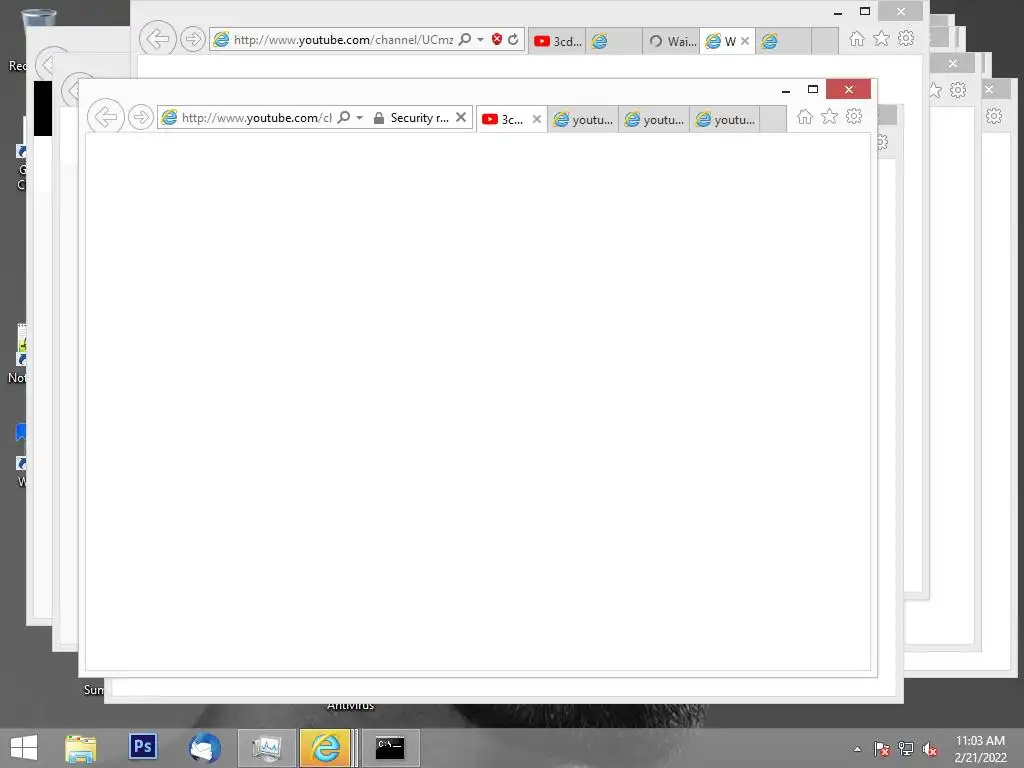Click the search magnifier in the front address bar
1024x768 pixels.
coord(344,118)
